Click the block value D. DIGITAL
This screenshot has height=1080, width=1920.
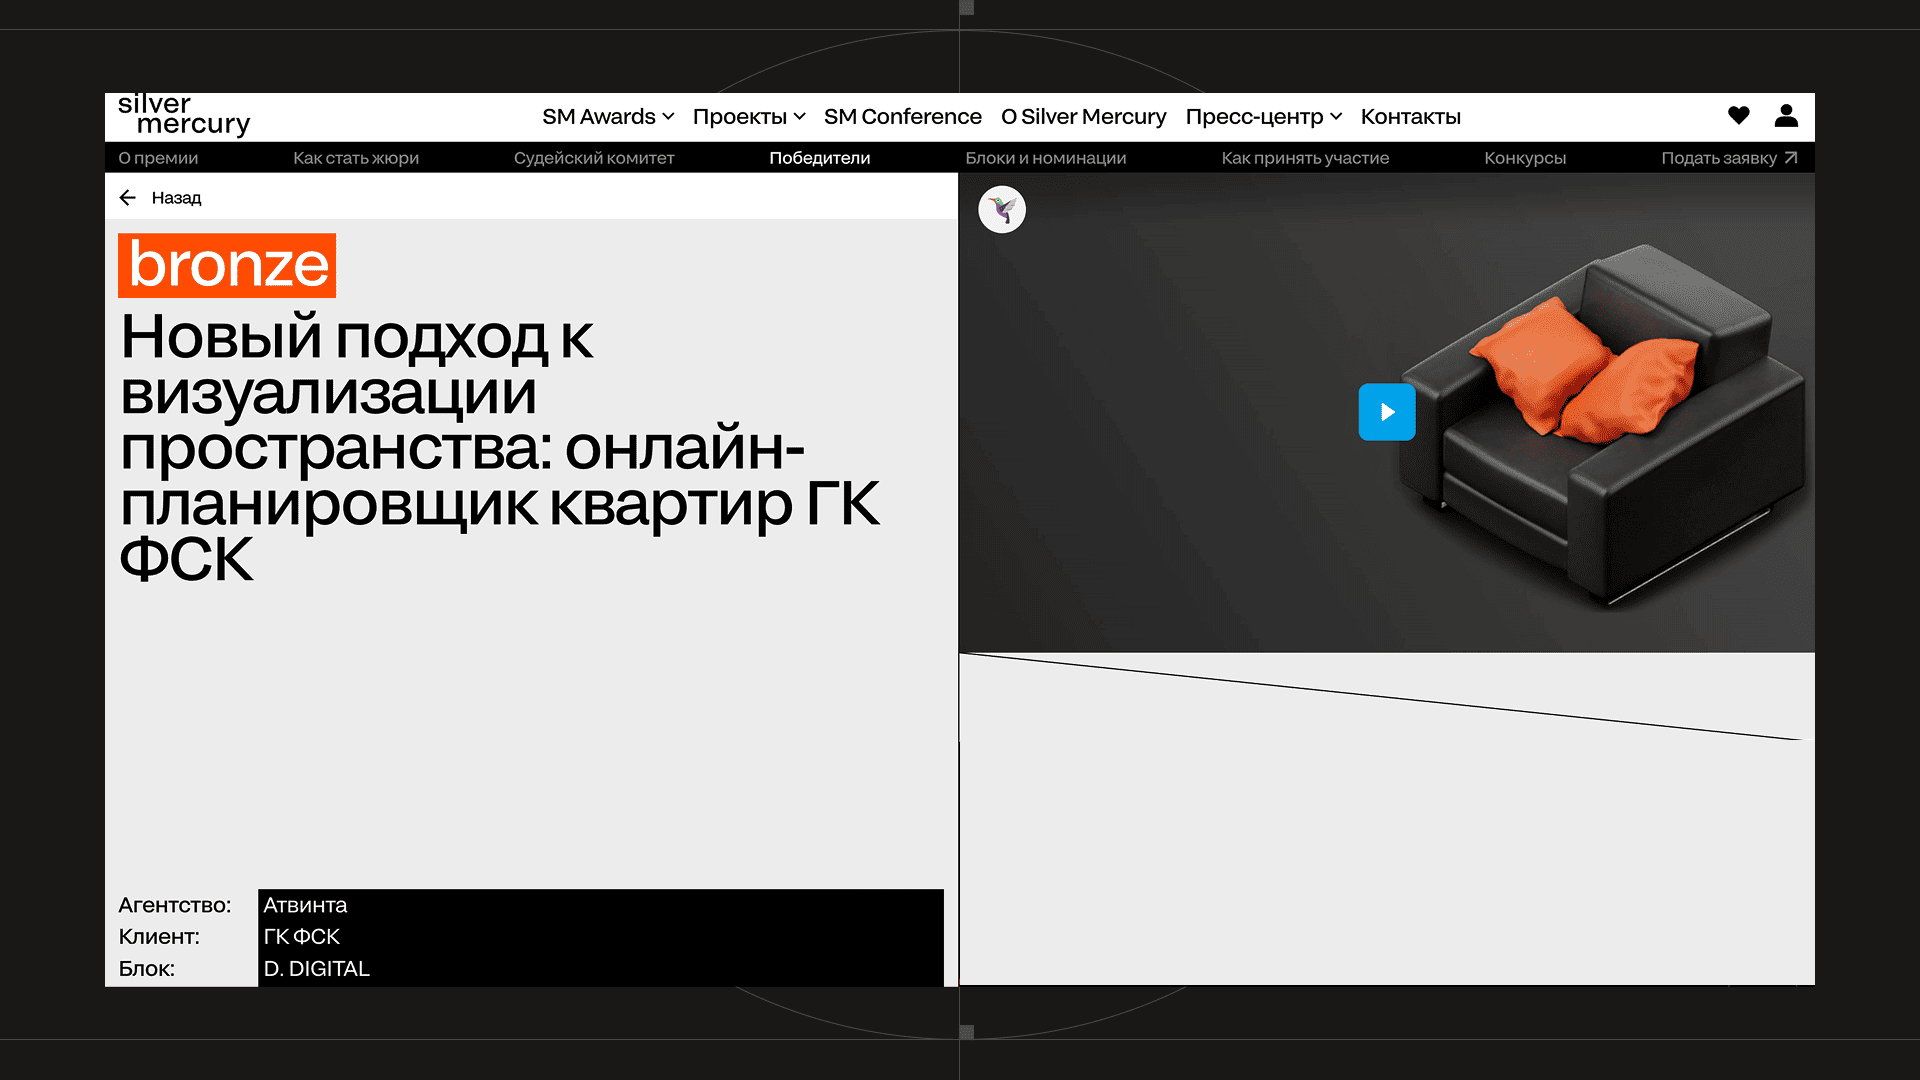pos(316,969)
